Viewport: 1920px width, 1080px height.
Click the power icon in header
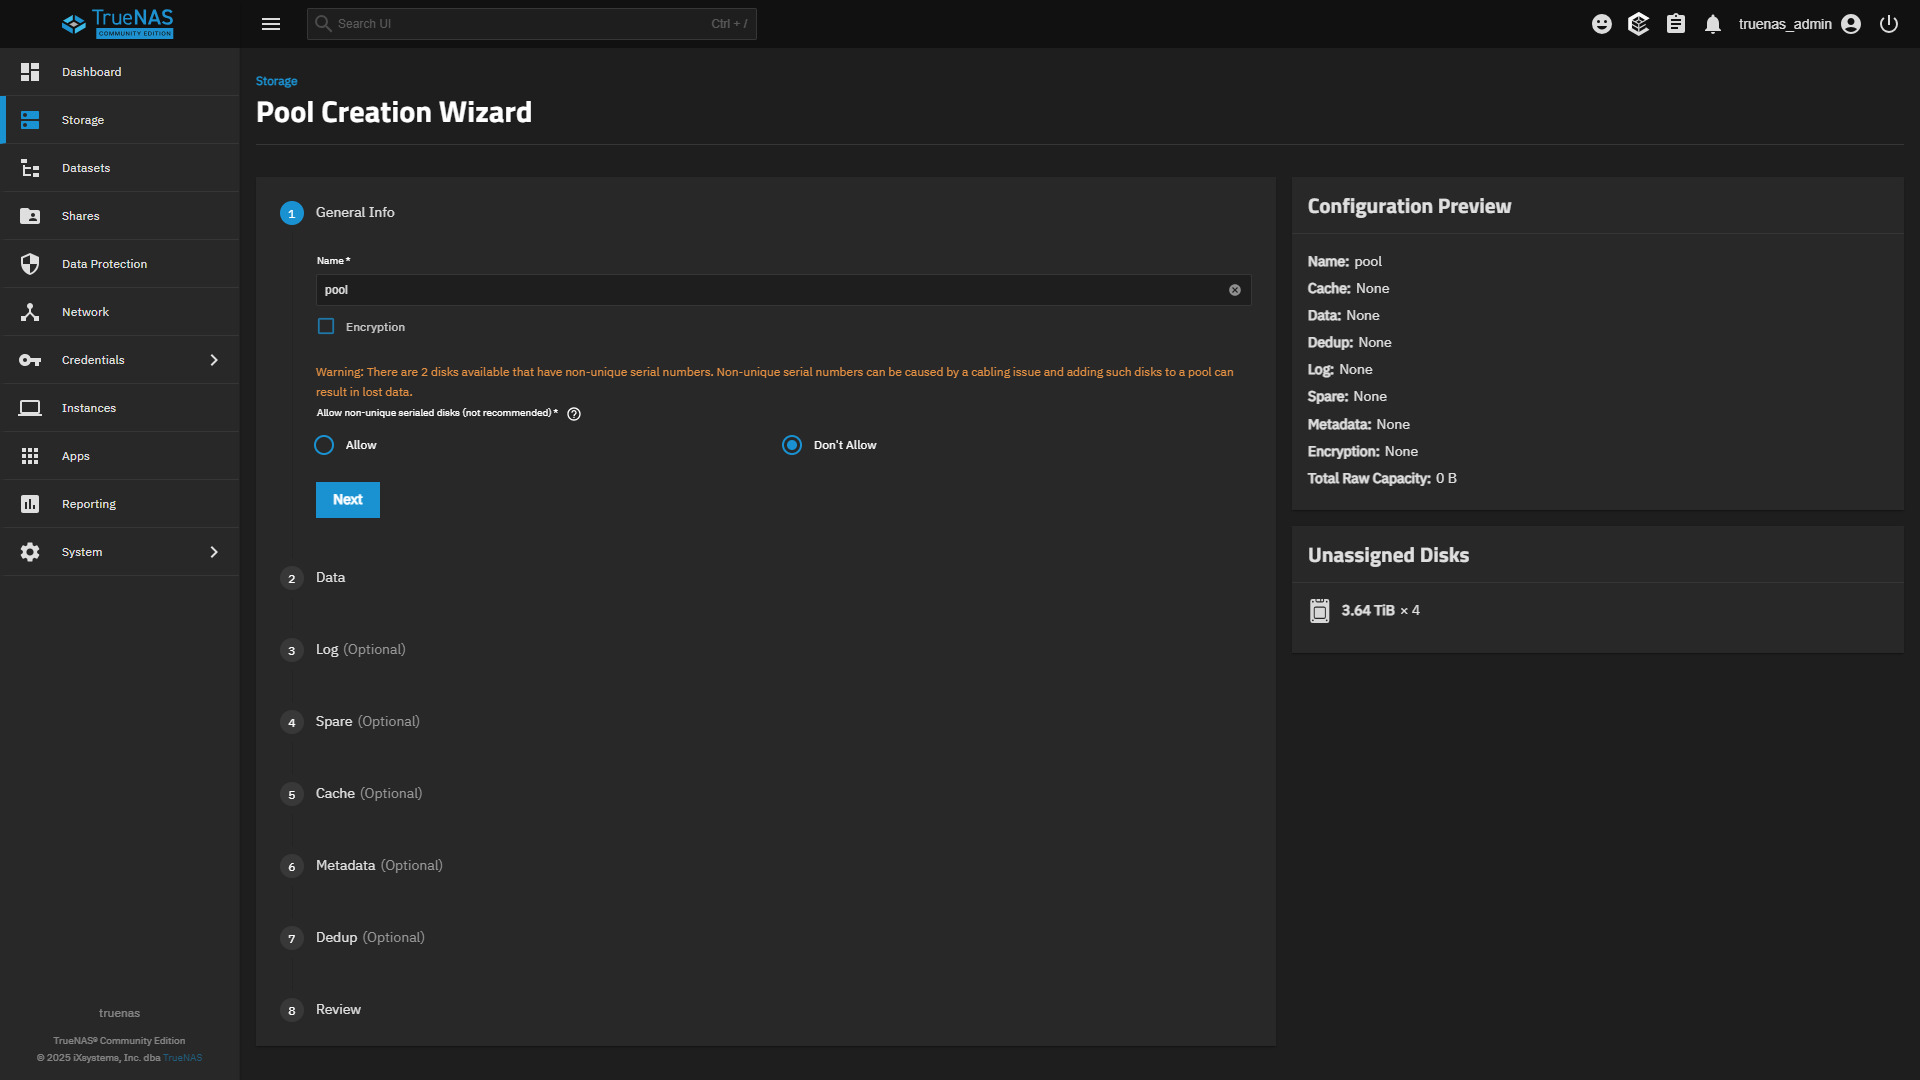point(1889,24)
